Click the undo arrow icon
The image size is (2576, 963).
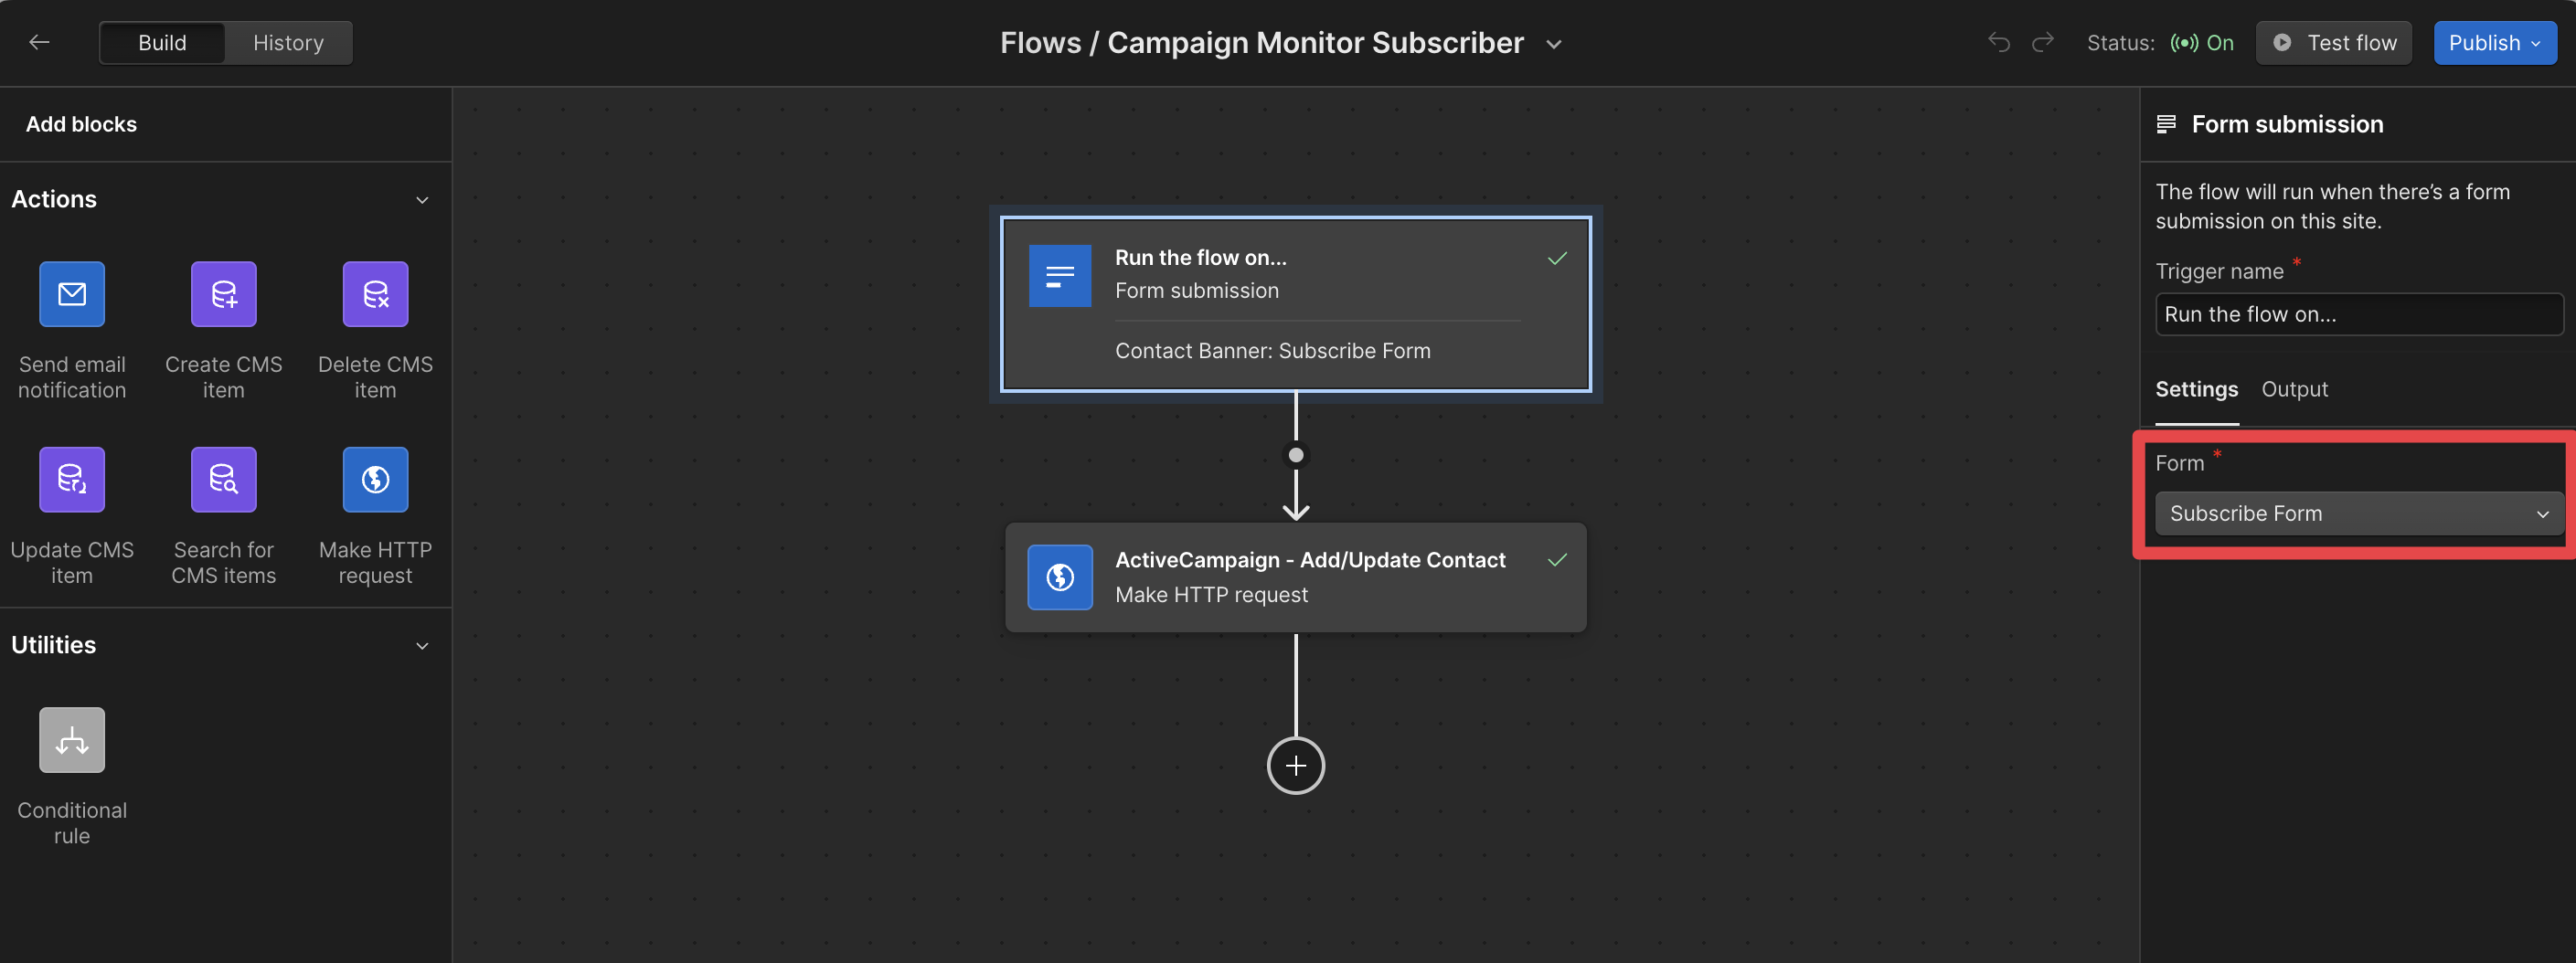1999,42
